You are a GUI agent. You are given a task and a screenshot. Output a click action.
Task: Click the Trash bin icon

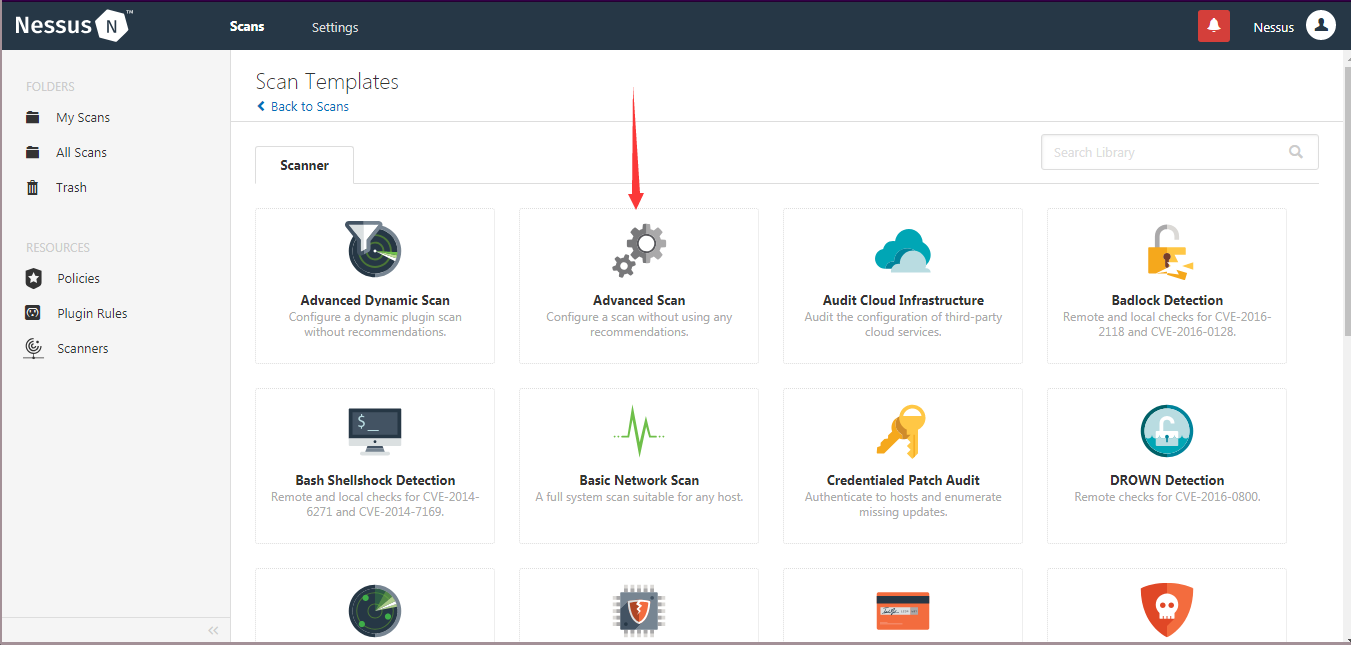(x=33, y=187)
